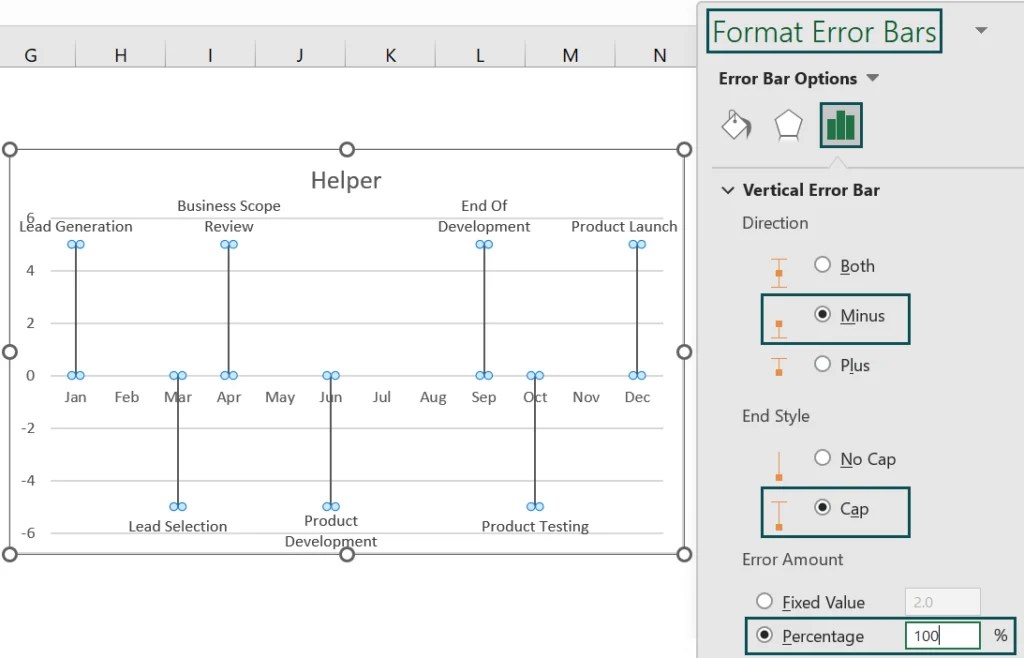Select the Both direction radio button
This screenshot has height=658, width=1024.
coord(825,266)
